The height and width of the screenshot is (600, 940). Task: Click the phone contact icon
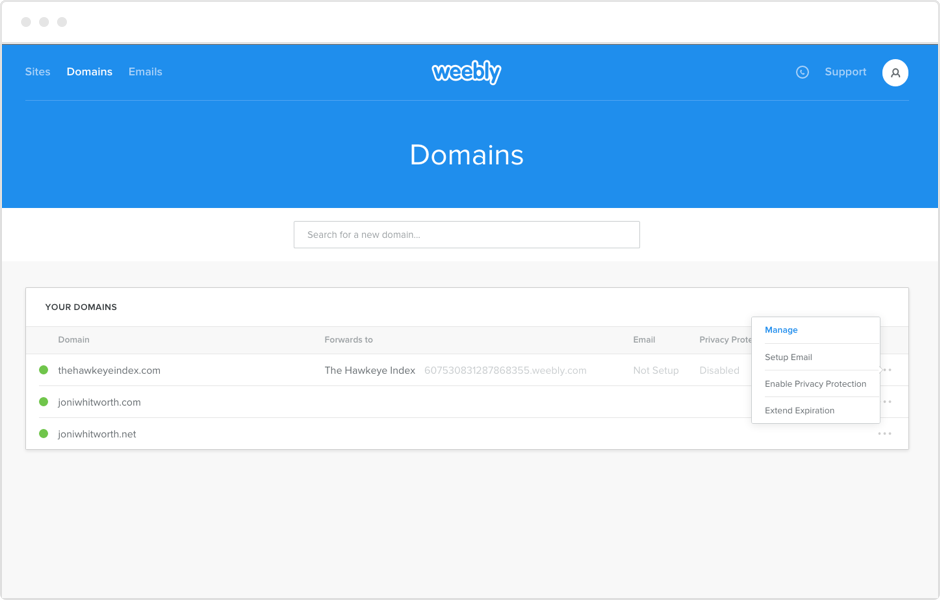[x=802, y=72]
